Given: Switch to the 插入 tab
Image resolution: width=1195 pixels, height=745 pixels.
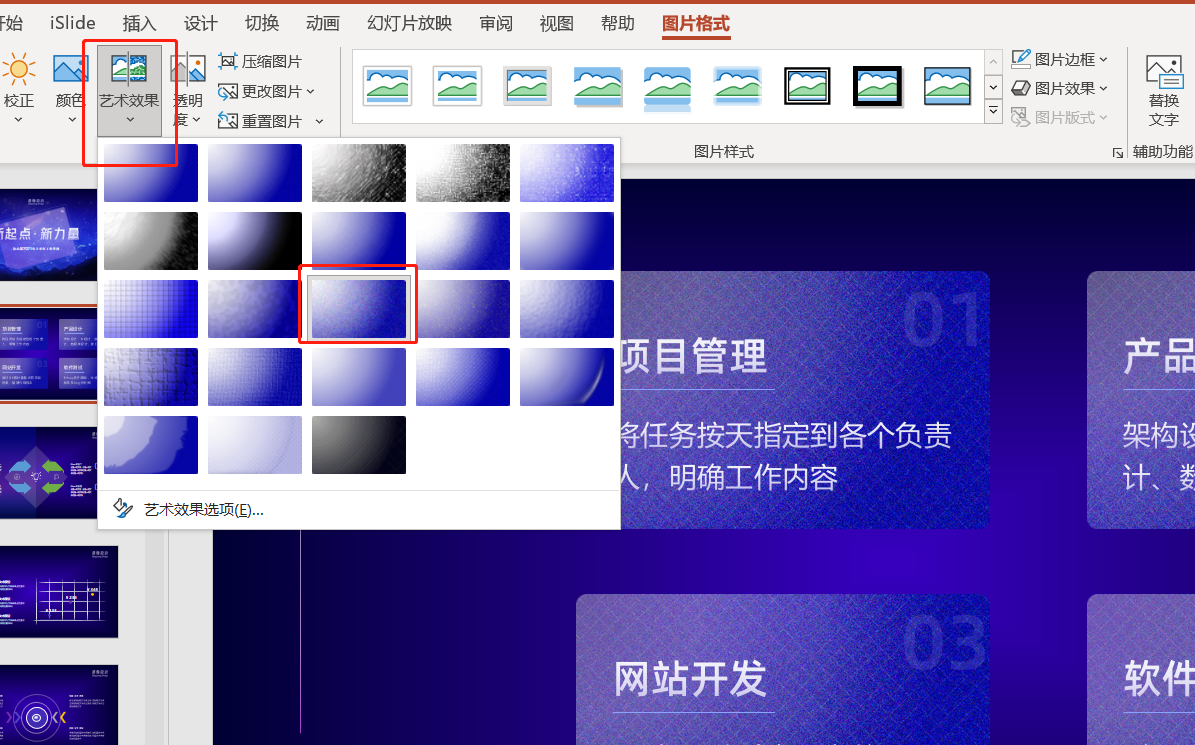Looking at the screenshot, I should (x=139, y=23).
